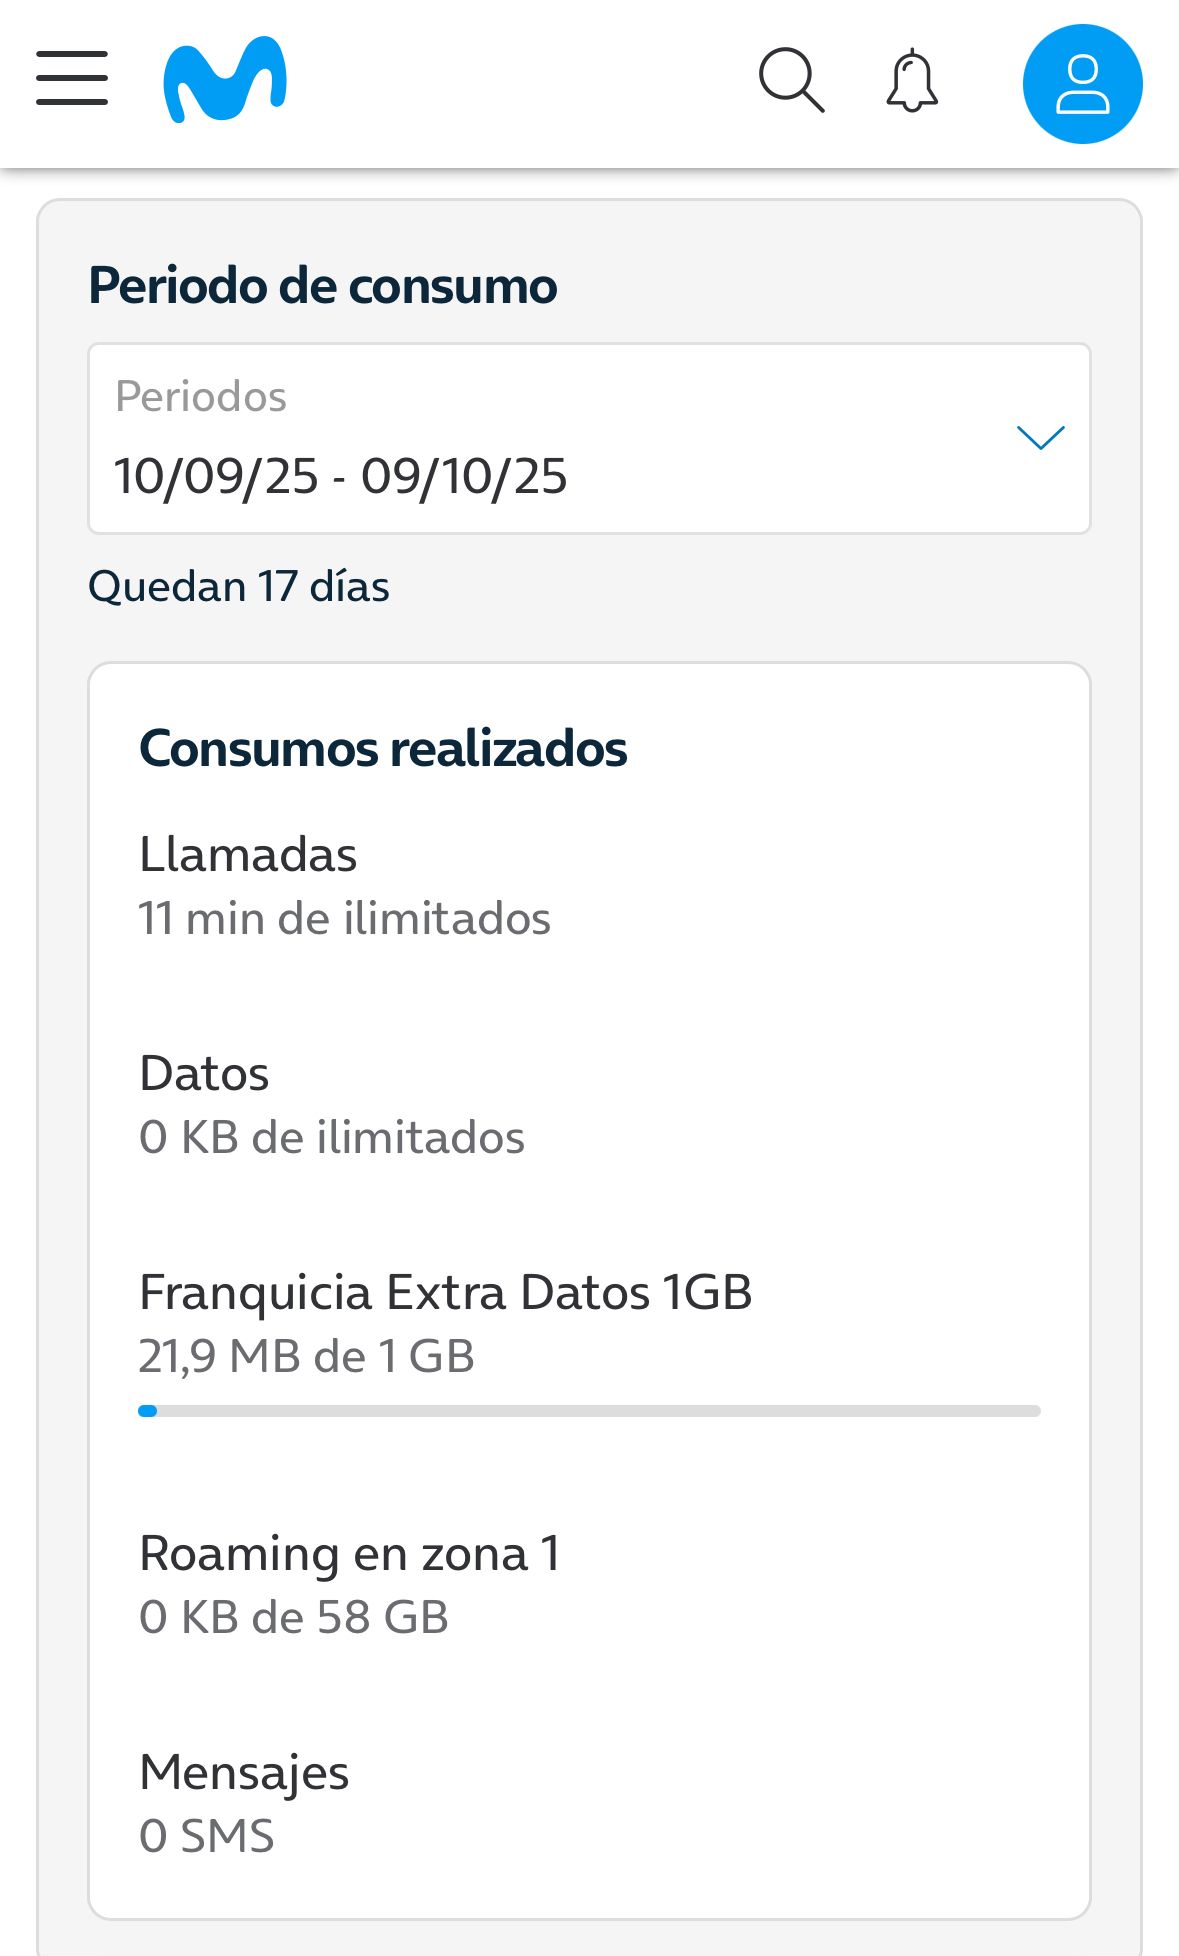The width and height of the screenshot is (1179, 1956).
Task: Open the hamburger navigation menu
Action: (x=72, y=79)
